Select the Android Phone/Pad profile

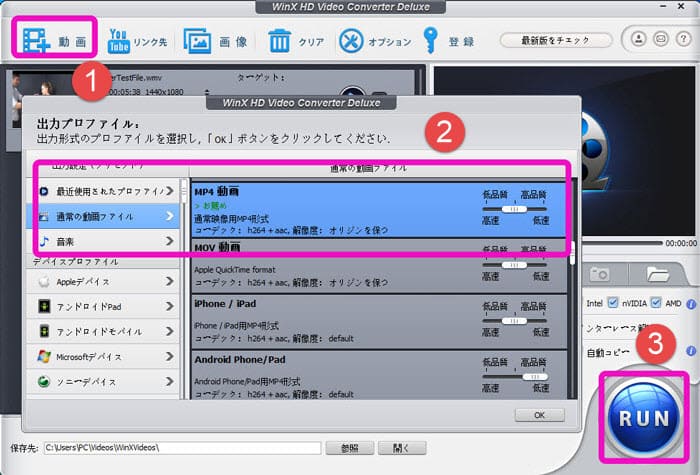pyautogui.click(x=379, y=375)
